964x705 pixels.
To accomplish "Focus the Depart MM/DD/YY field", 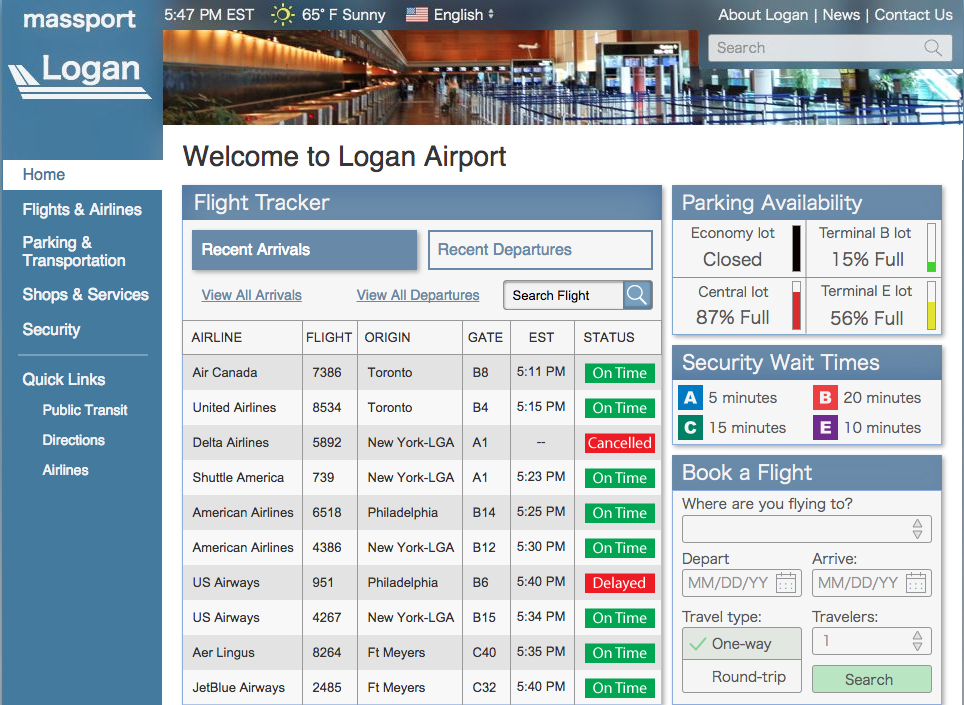I will (741, 583).
